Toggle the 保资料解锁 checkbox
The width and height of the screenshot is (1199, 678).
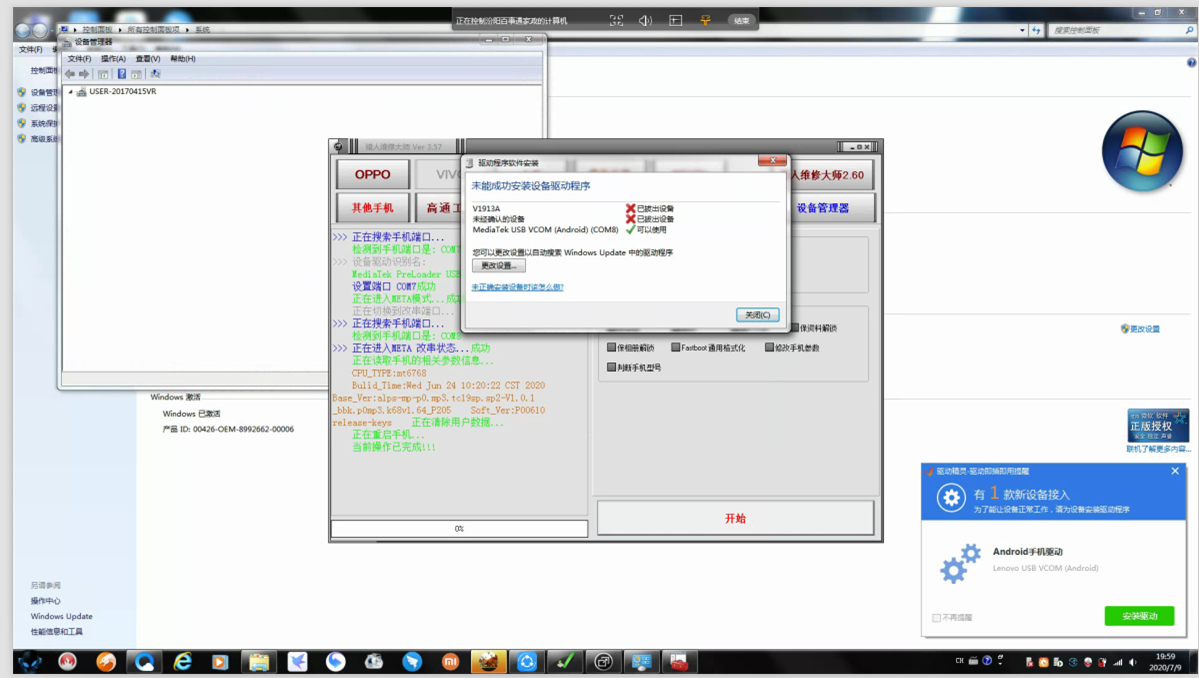(794, 328)
